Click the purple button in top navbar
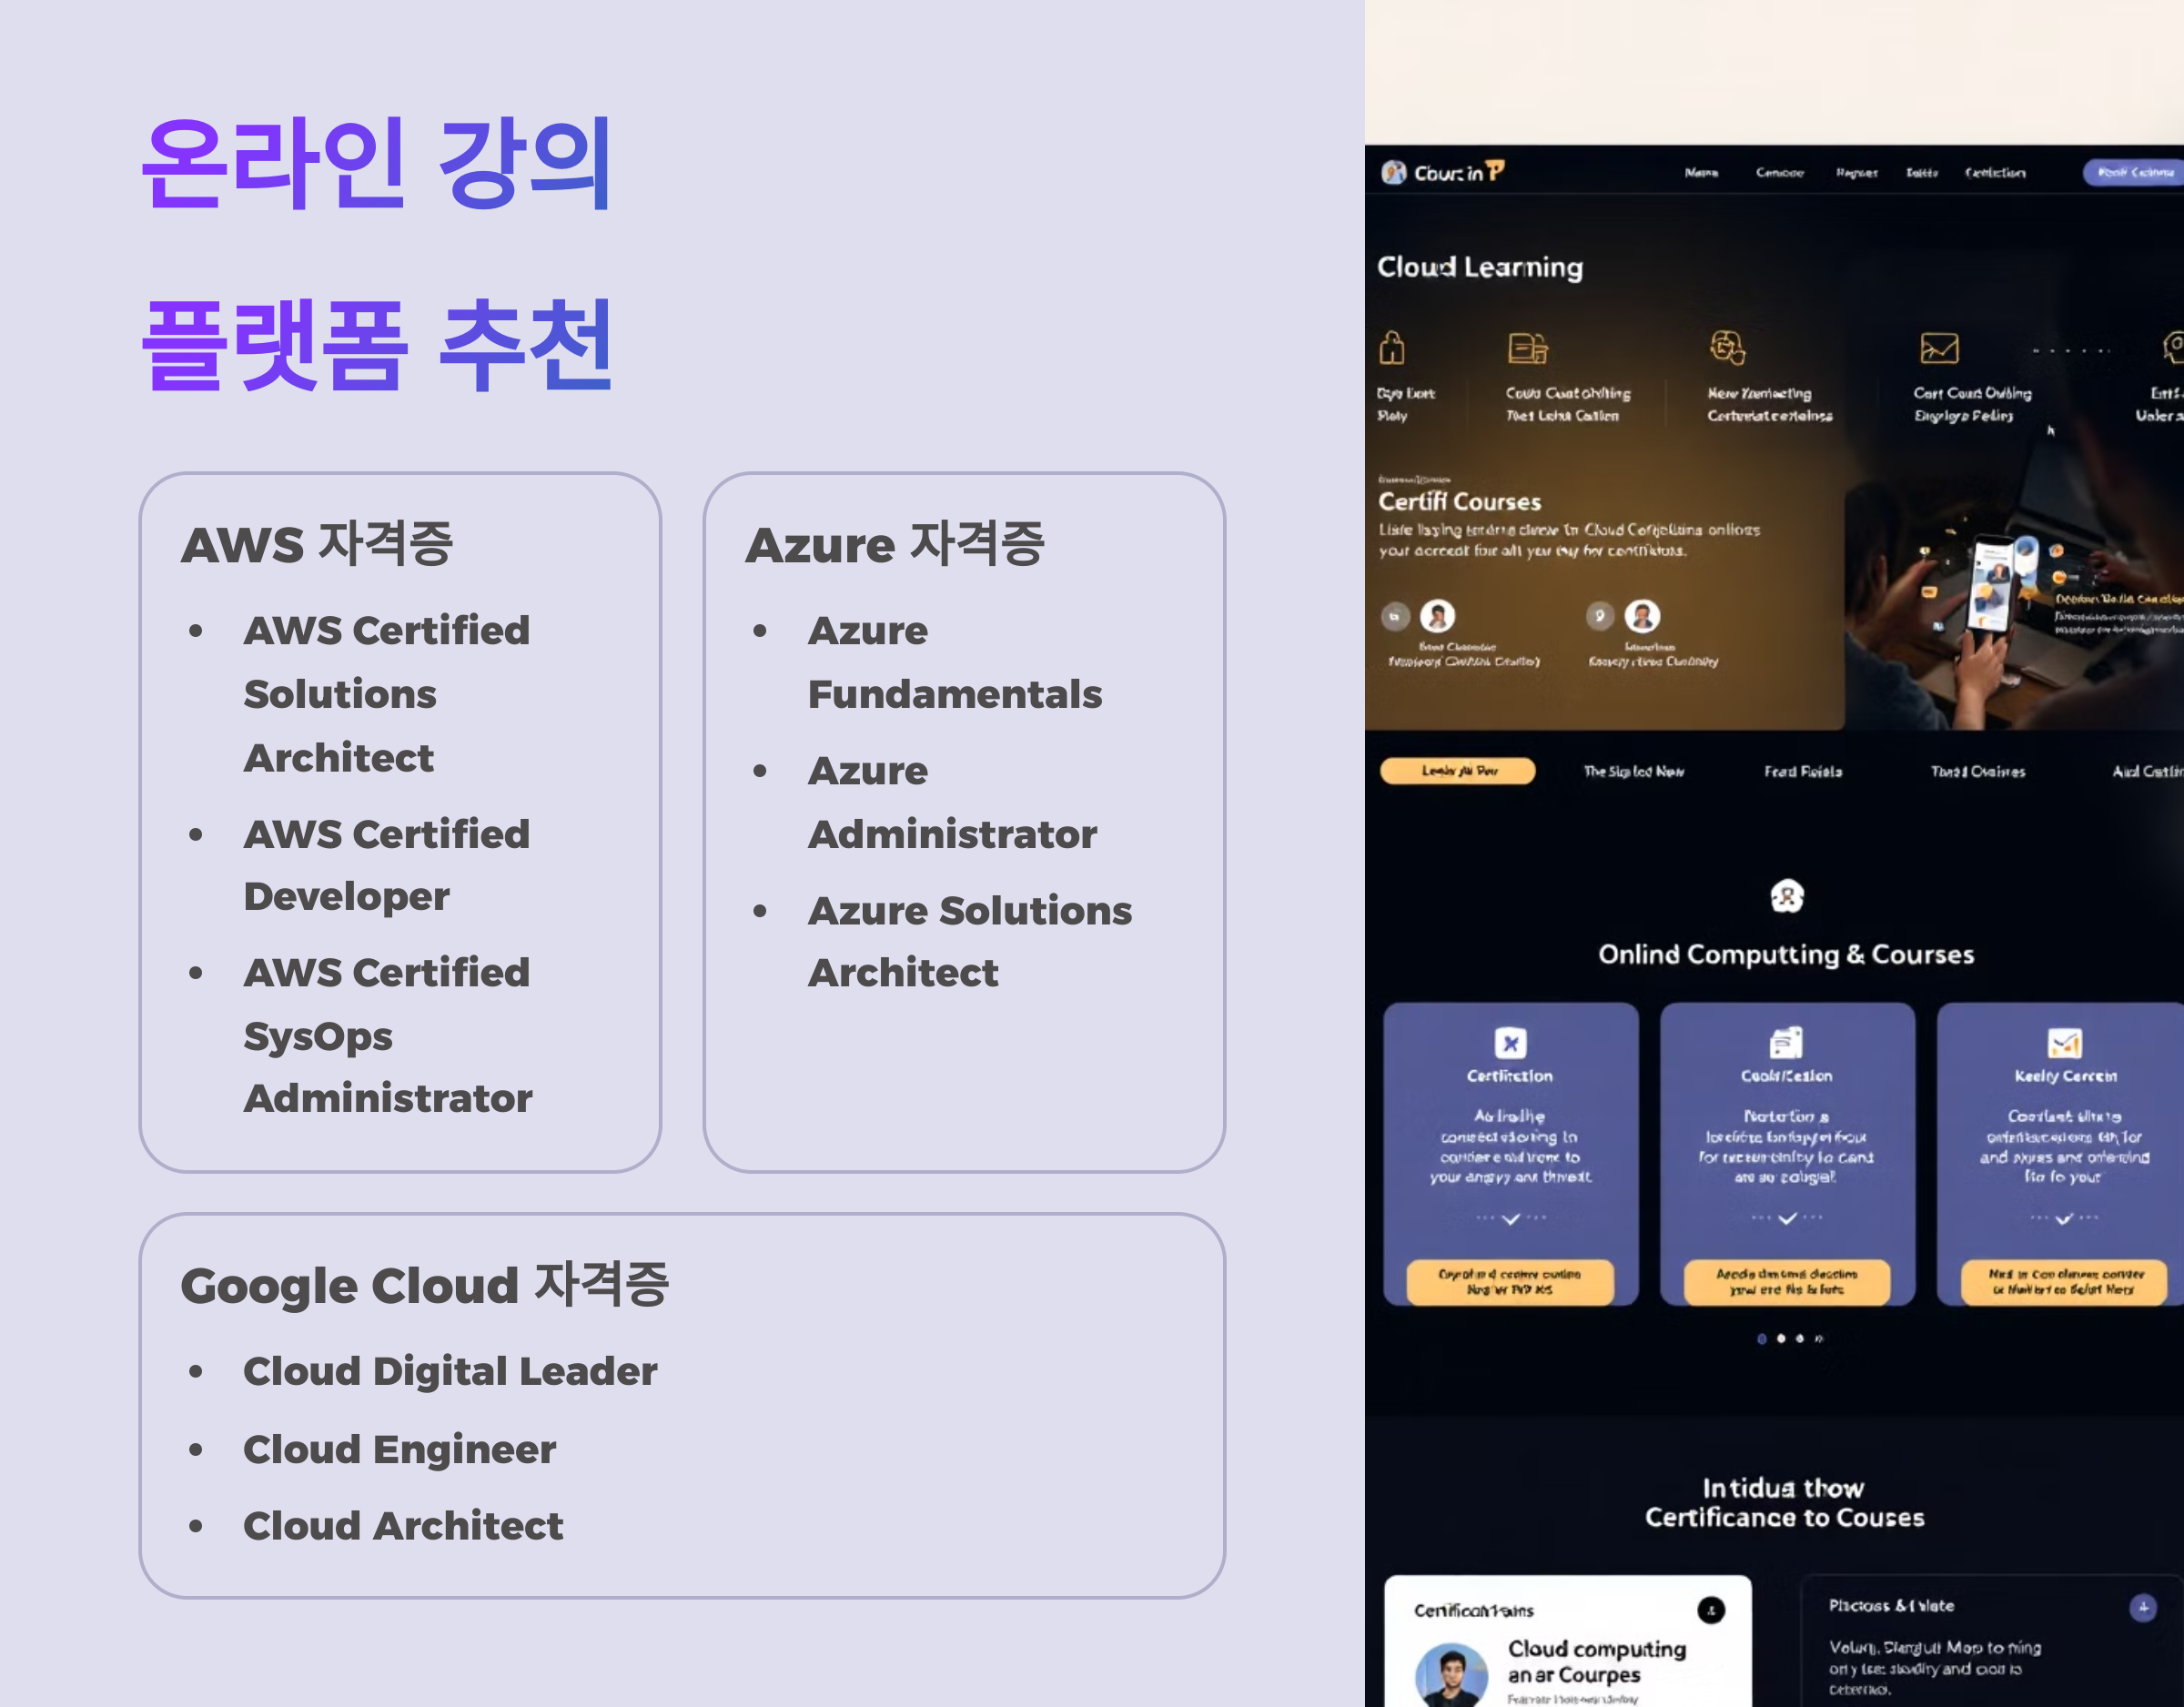Screen dimensions: 2184x1707 click(x=2134, y=172)
